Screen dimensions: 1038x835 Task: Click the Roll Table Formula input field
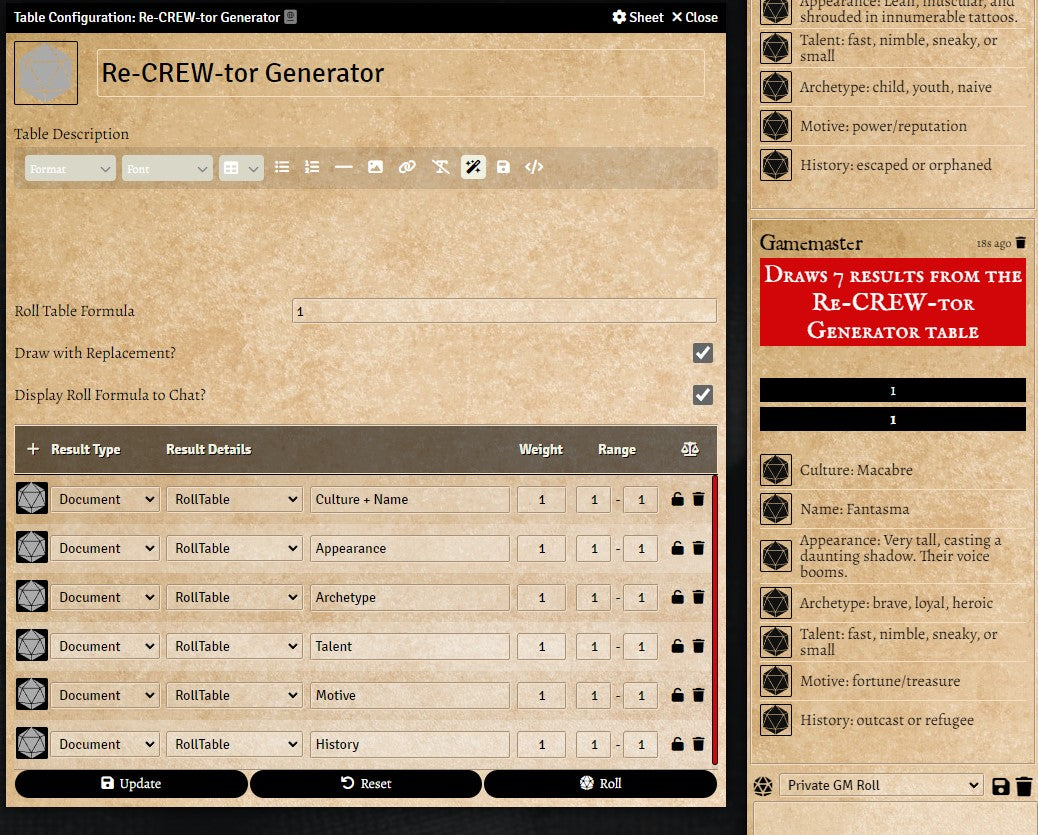(x=504, y=311)
